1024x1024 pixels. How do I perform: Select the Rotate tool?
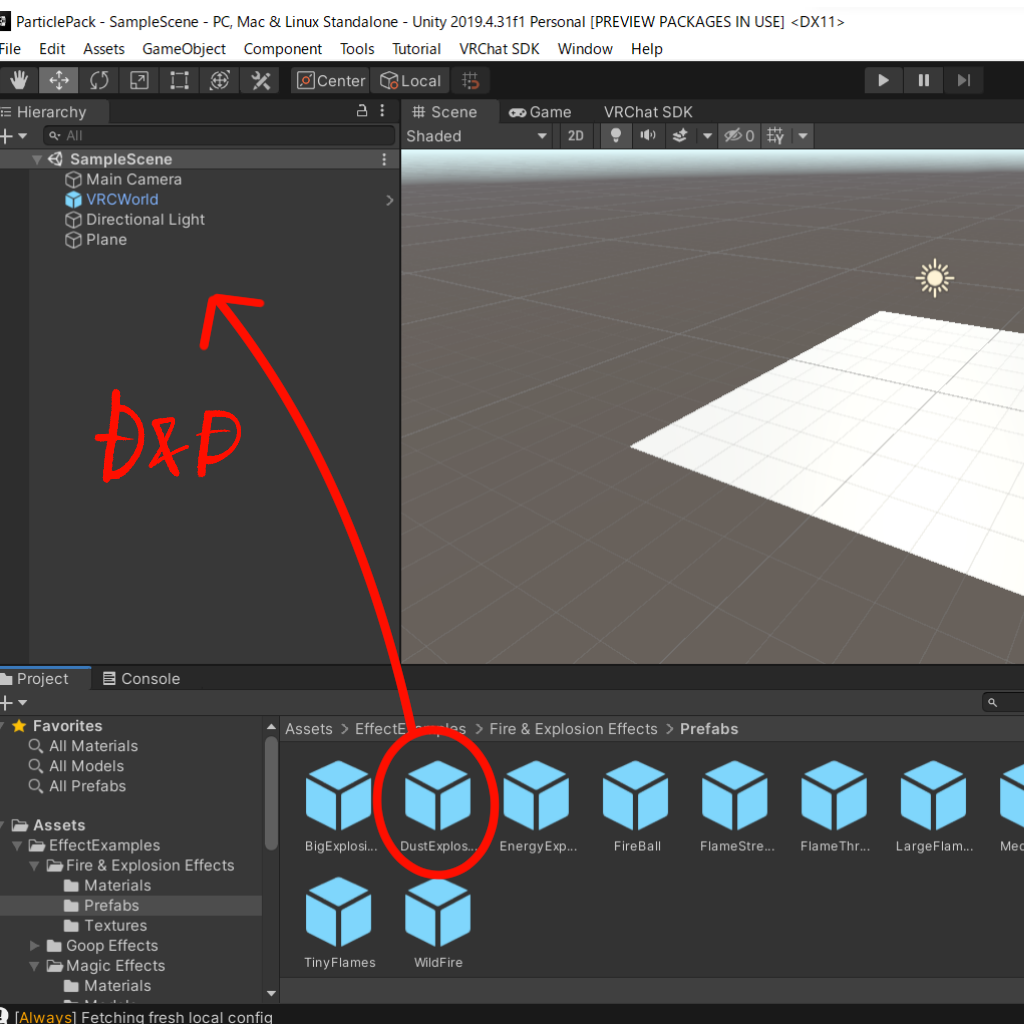[x=99, y=80]
